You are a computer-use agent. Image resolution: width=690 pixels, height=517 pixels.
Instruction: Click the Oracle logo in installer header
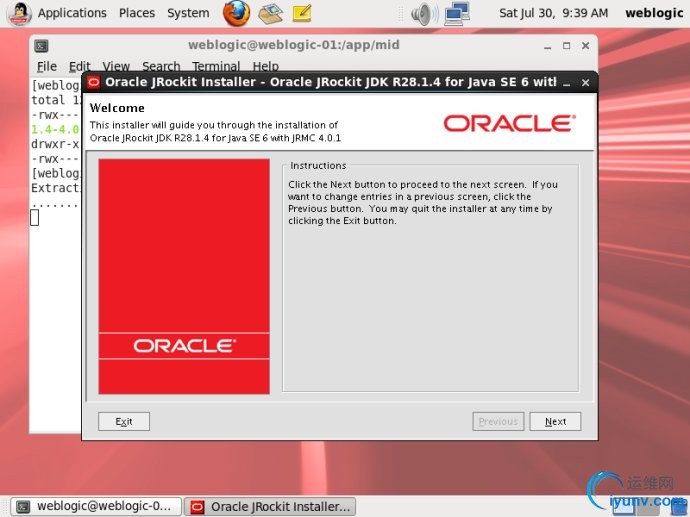509,123
